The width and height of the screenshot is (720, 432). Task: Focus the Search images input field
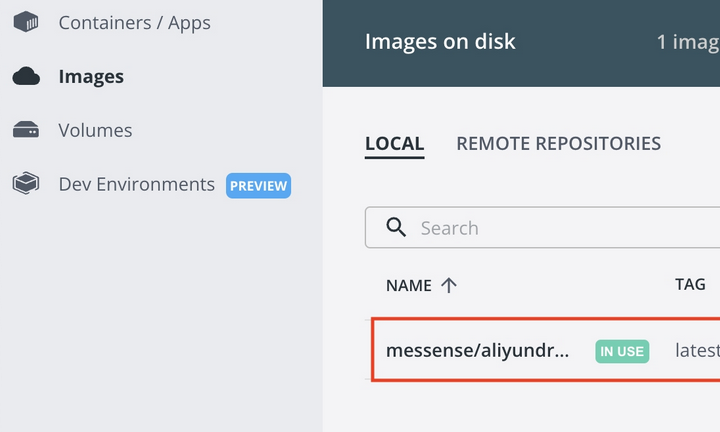pos(542,227)
